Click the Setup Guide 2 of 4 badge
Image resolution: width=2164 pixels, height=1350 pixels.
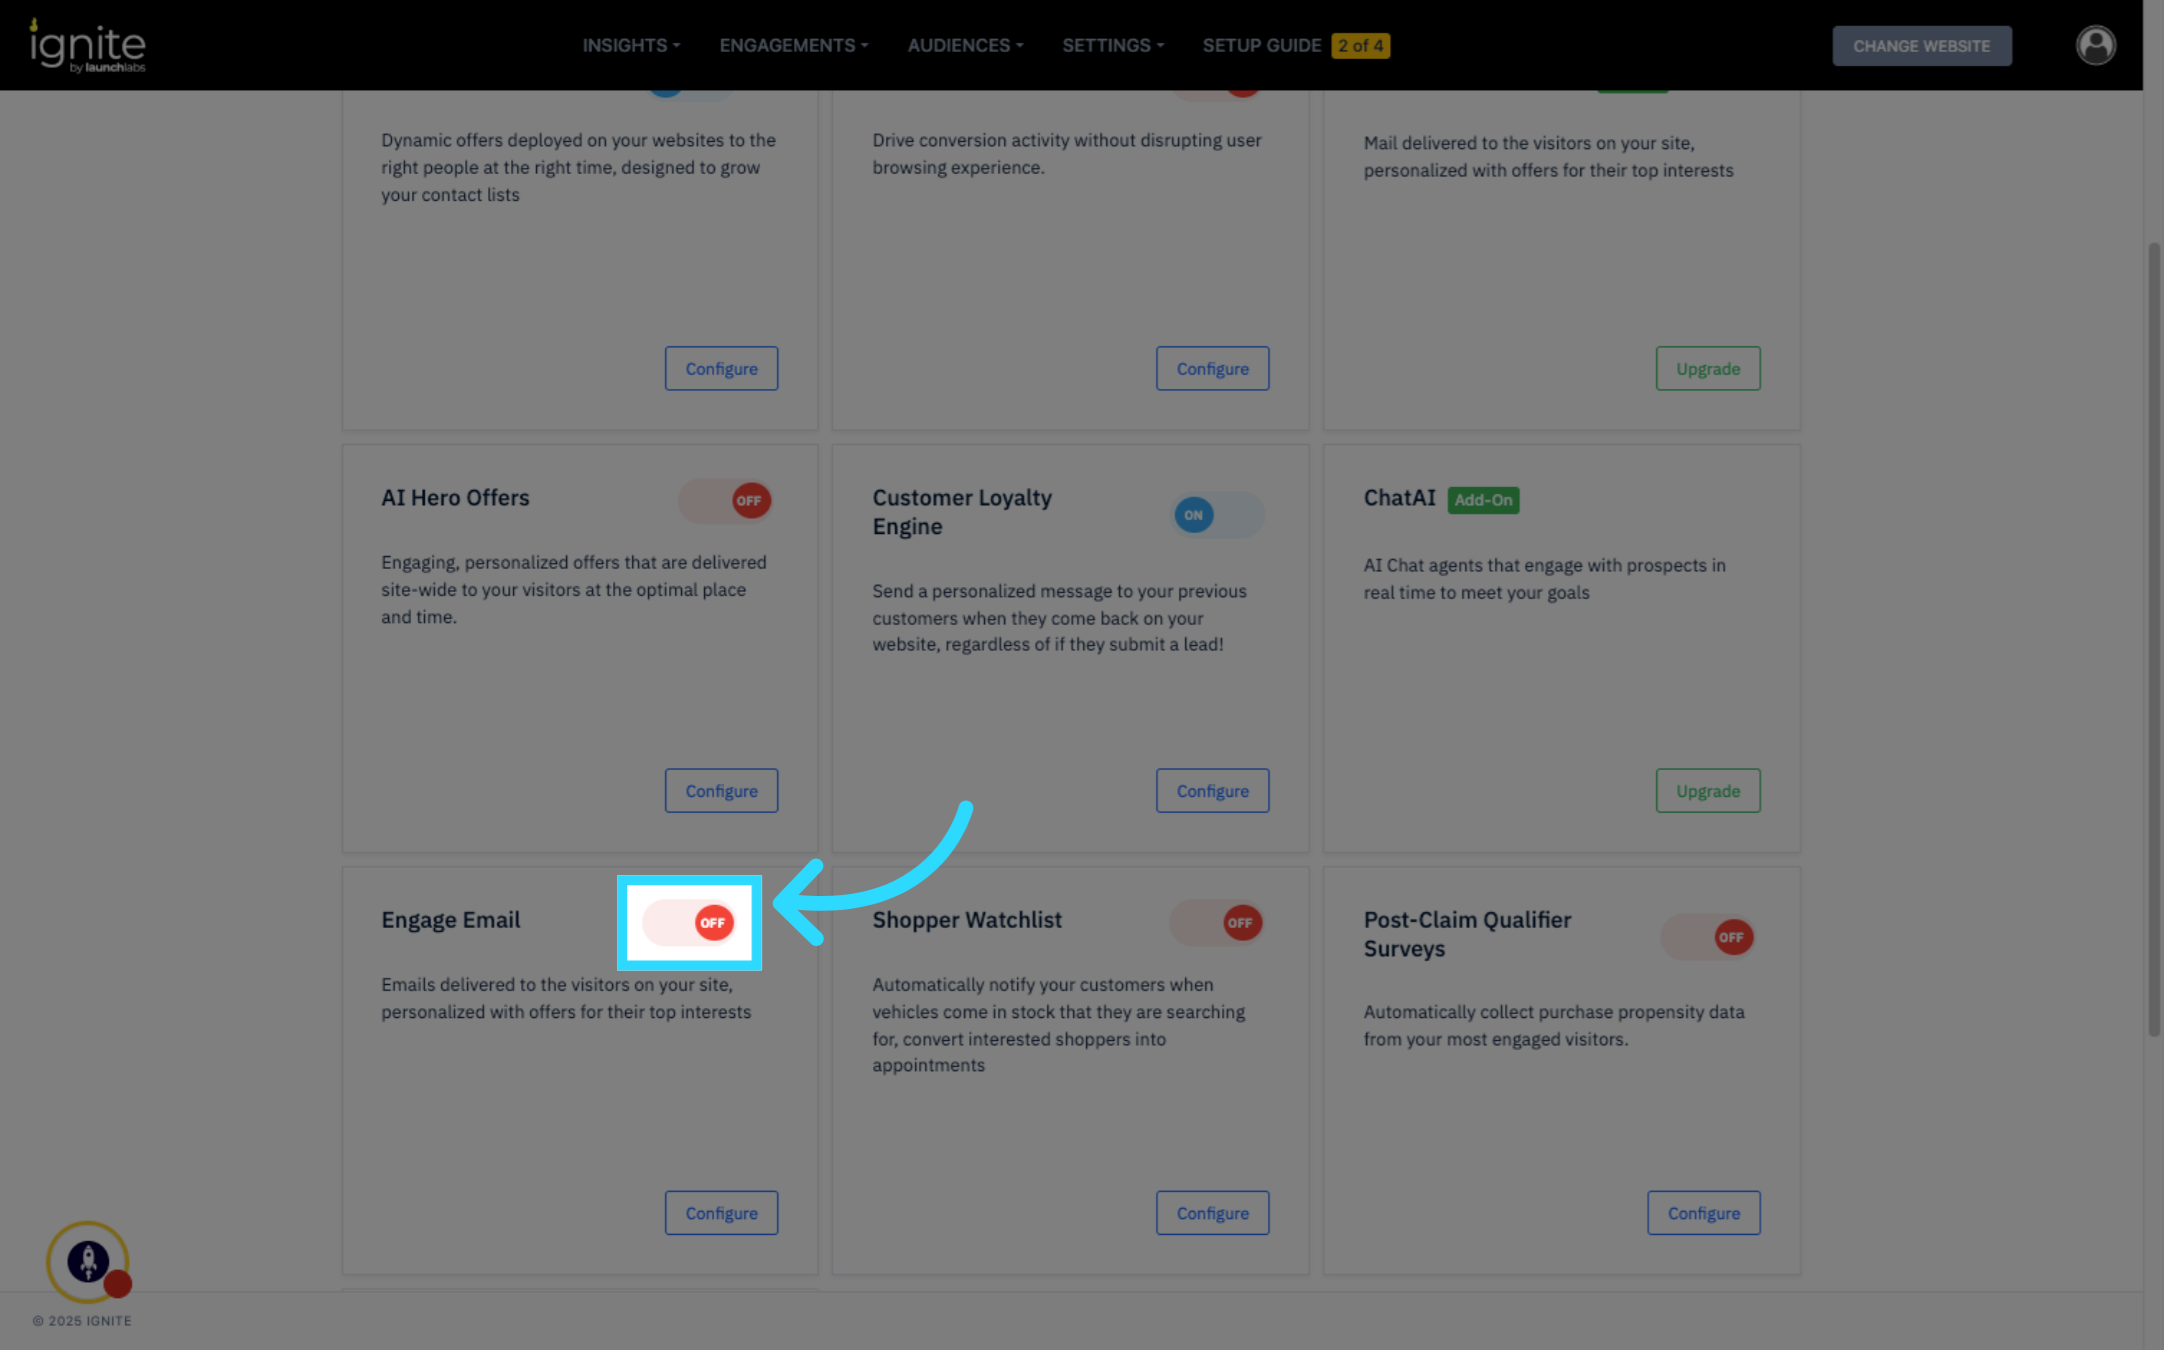[x=1360, y=46]
